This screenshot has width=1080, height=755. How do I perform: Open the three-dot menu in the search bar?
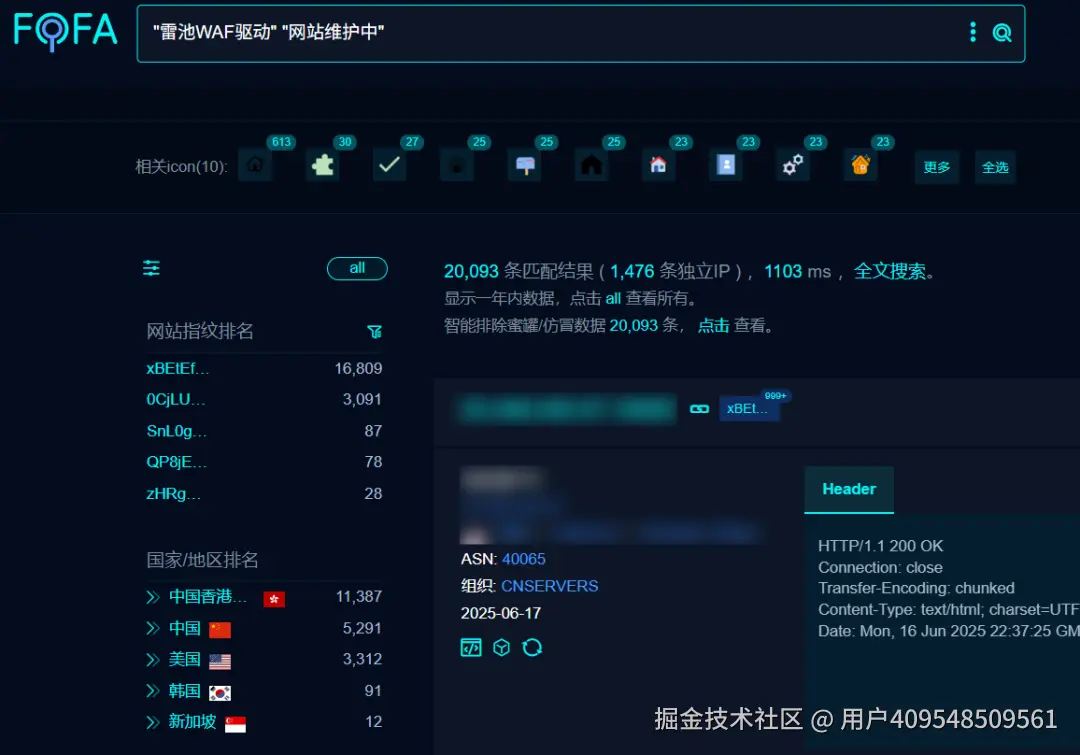[972, 32]
